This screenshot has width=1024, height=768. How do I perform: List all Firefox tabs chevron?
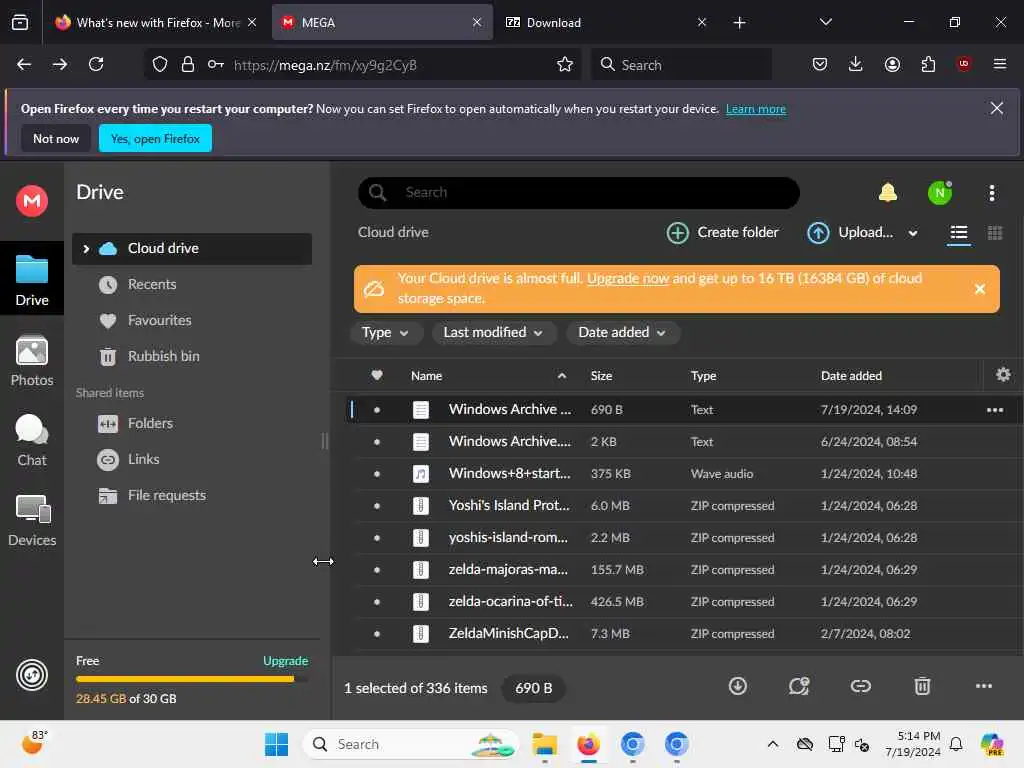(825, 22)
